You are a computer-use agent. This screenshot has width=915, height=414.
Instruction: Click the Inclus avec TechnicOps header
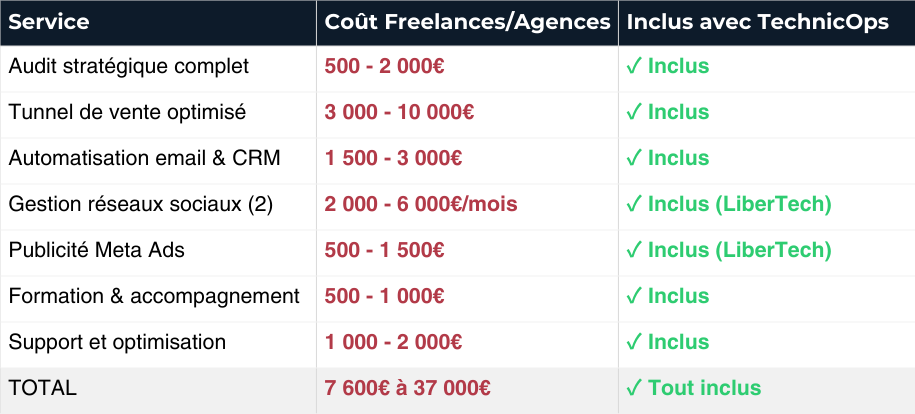click(757, 22)
